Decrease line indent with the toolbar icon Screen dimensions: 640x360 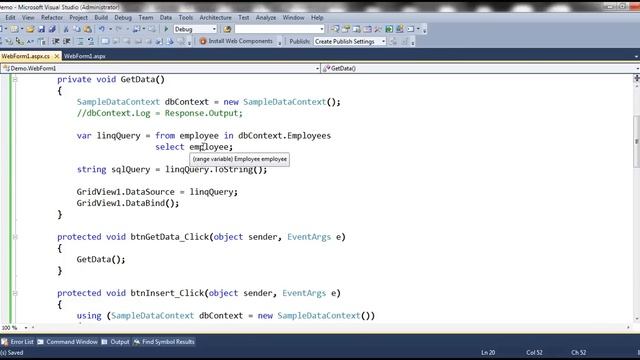tap(56, 41)
